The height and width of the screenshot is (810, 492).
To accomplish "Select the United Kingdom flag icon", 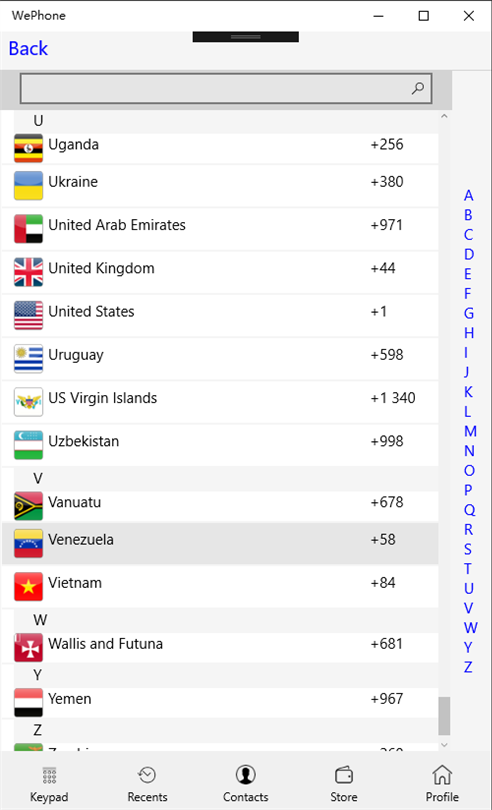I will point(28,272).
